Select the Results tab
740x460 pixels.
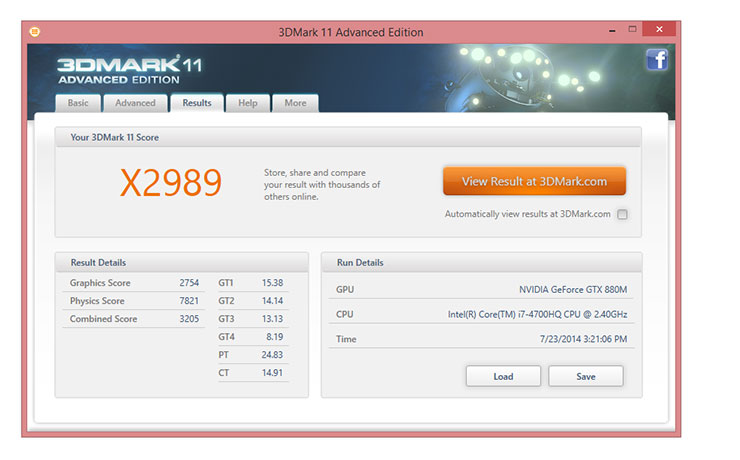click(197, 103)
